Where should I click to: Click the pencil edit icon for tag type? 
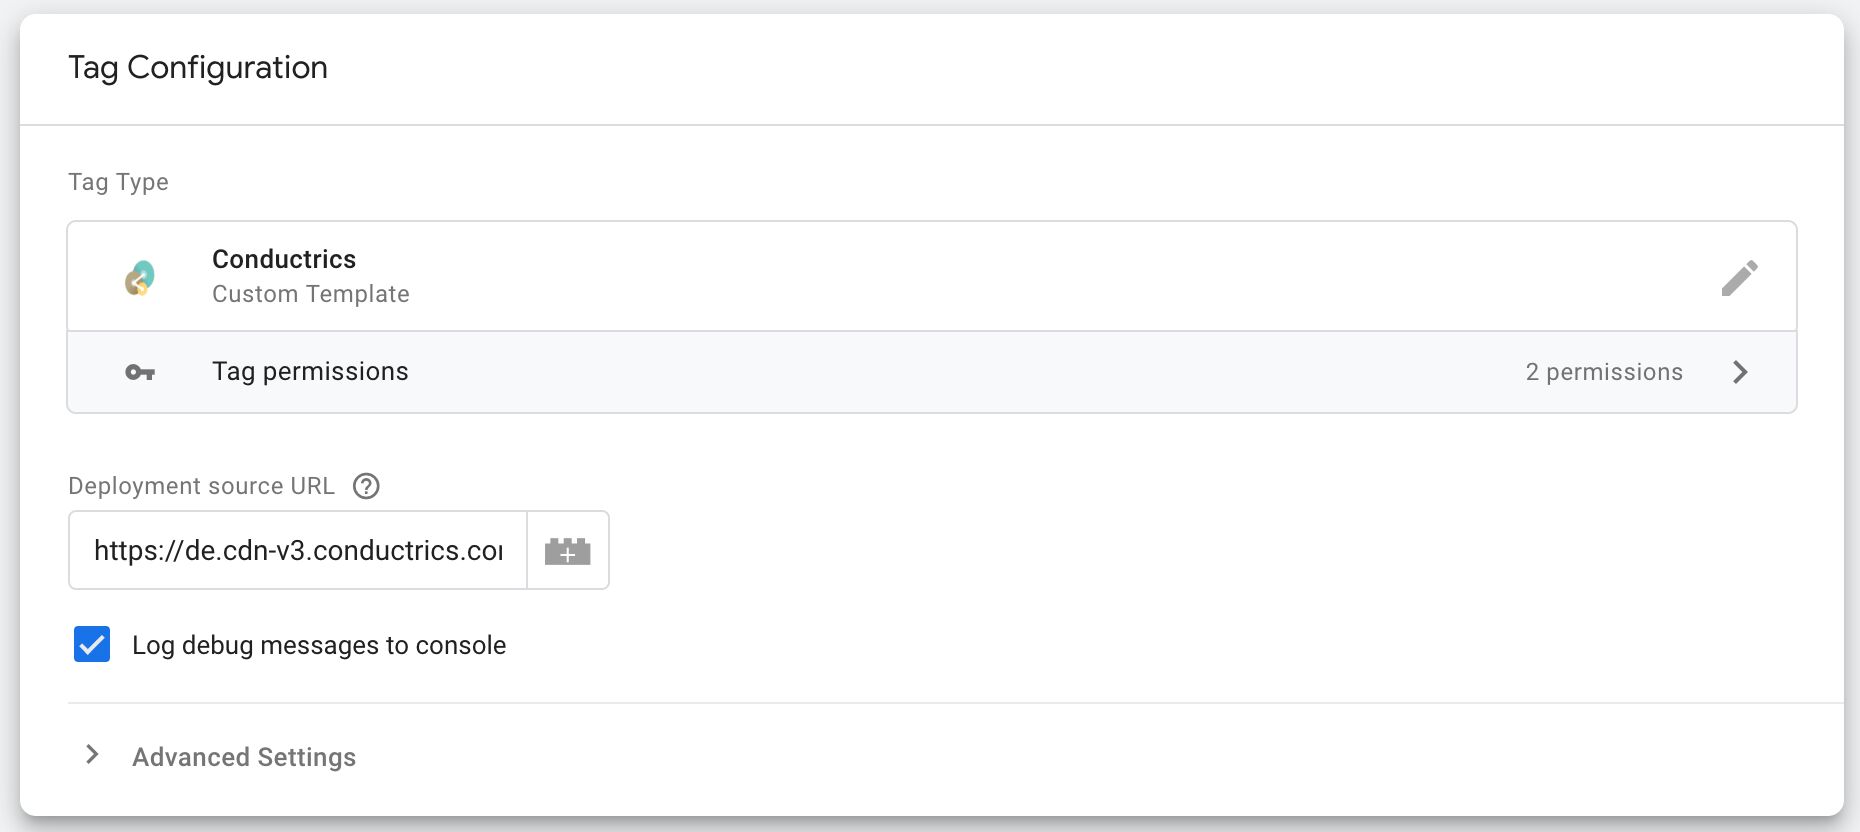point(1739,278)
